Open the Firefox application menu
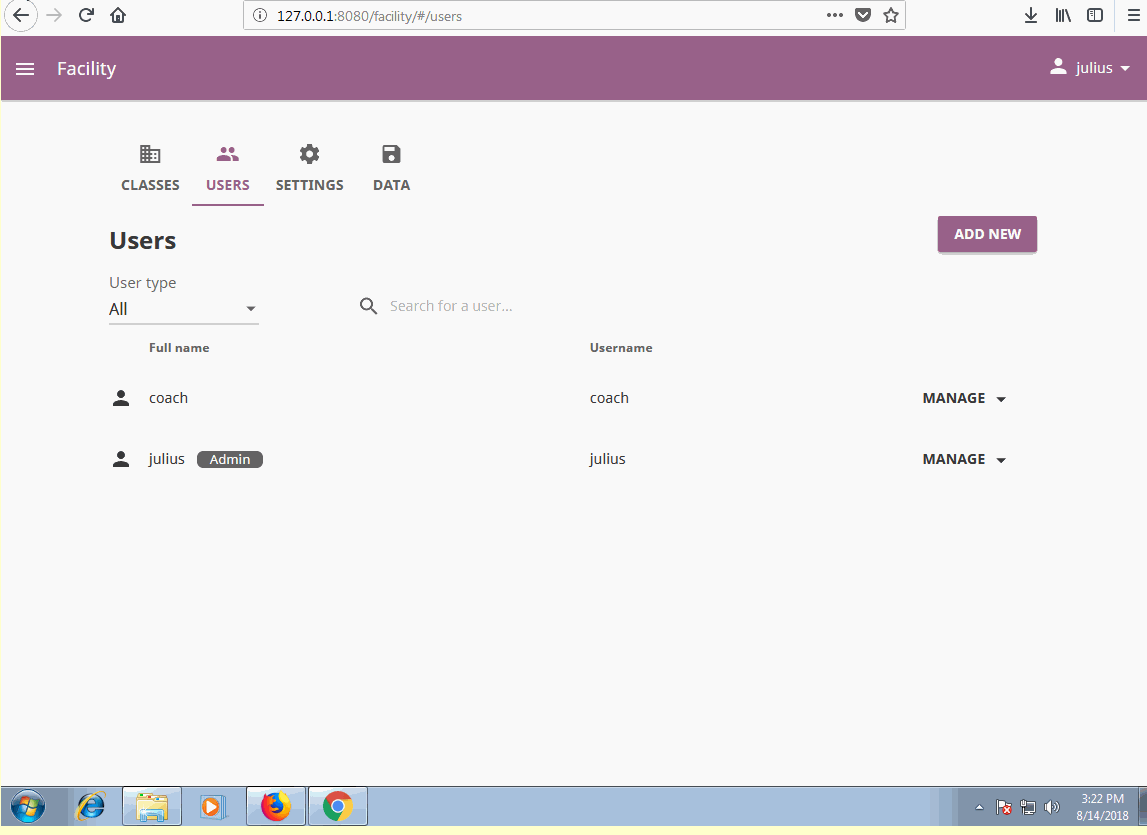This screenshot has width=1147, height=835. coord(1134,15)
